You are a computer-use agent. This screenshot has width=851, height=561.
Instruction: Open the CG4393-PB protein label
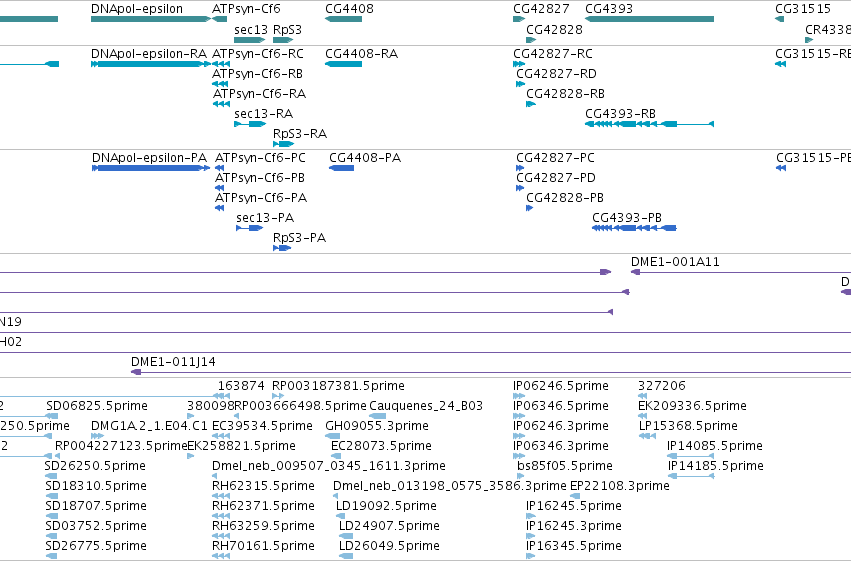coord(627,218)
